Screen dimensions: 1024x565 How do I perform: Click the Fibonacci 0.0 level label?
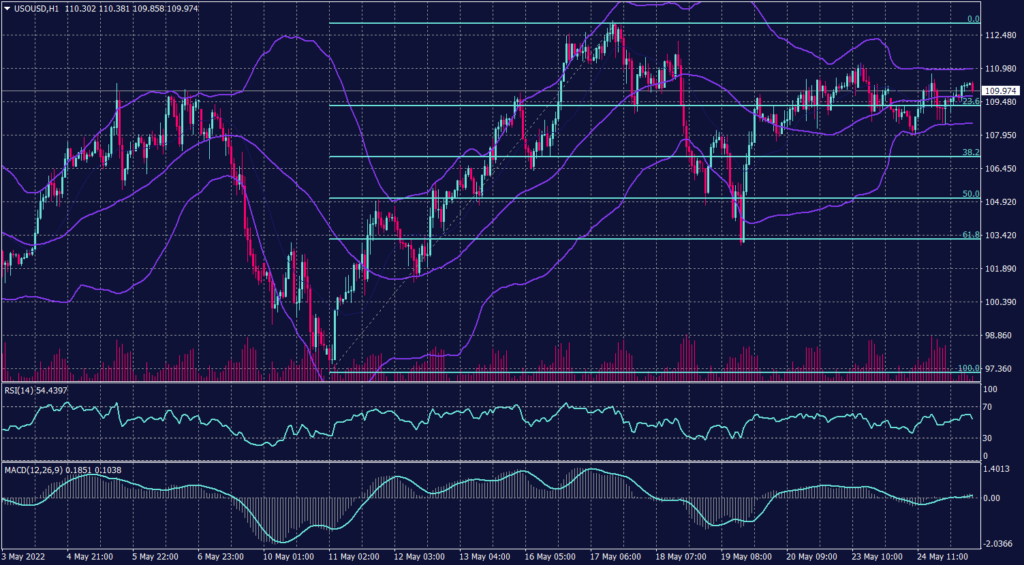tap(970, 19)
